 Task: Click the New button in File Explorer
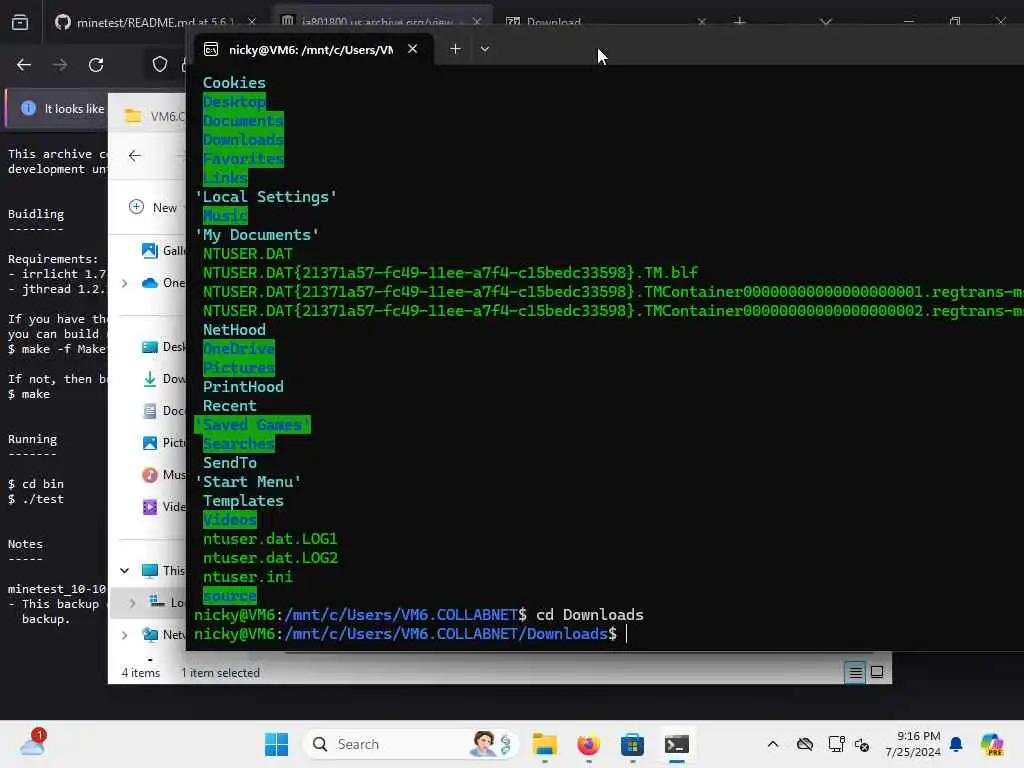click(x=154, y=207)
